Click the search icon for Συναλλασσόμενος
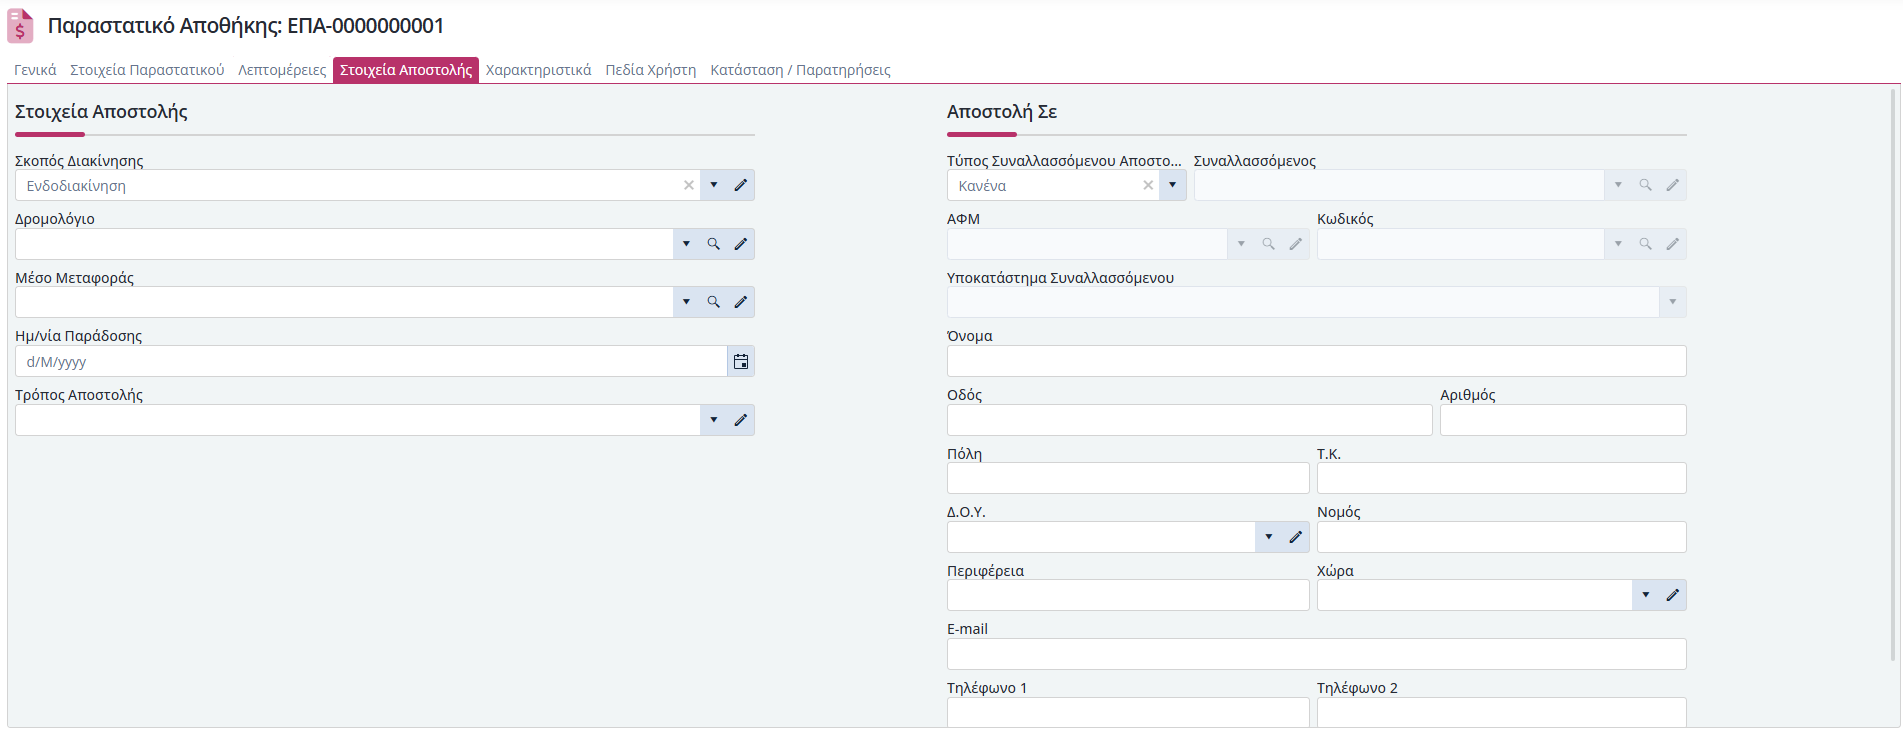The height and width of the screenshot is (730, 1903). coord(1645,185)
